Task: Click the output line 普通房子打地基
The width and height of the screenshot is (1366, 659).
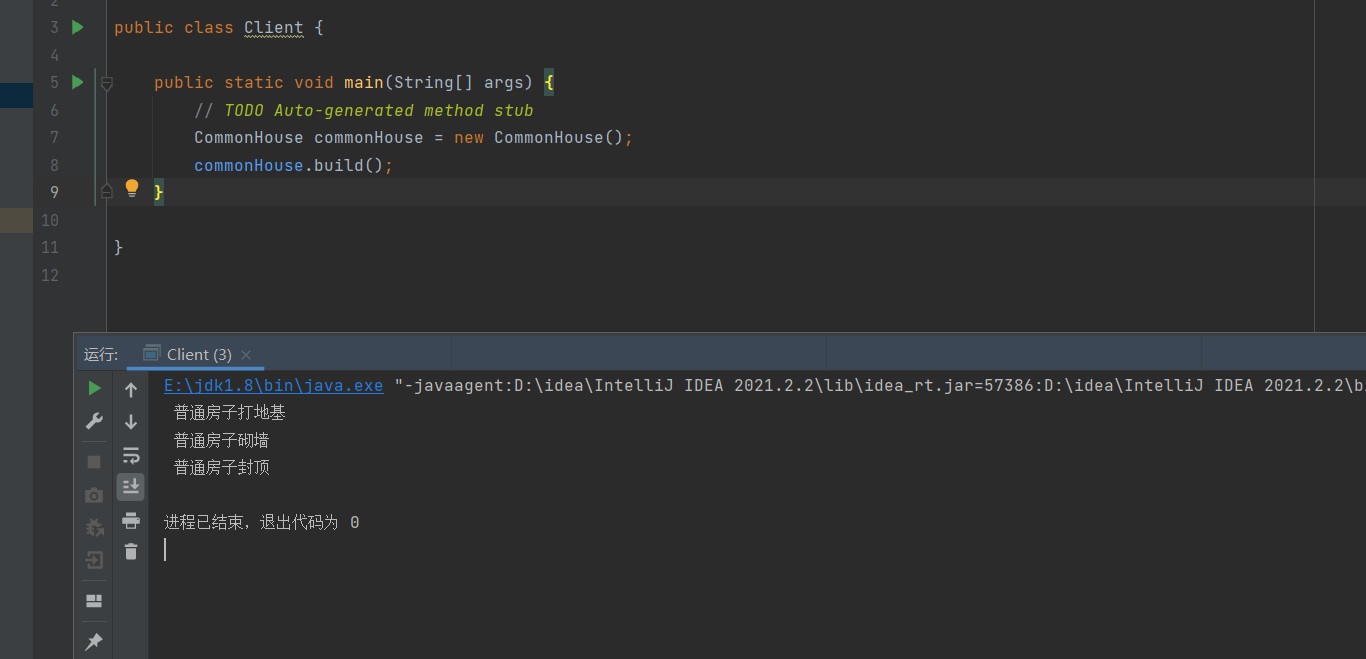Action: (x=230, y=412)
